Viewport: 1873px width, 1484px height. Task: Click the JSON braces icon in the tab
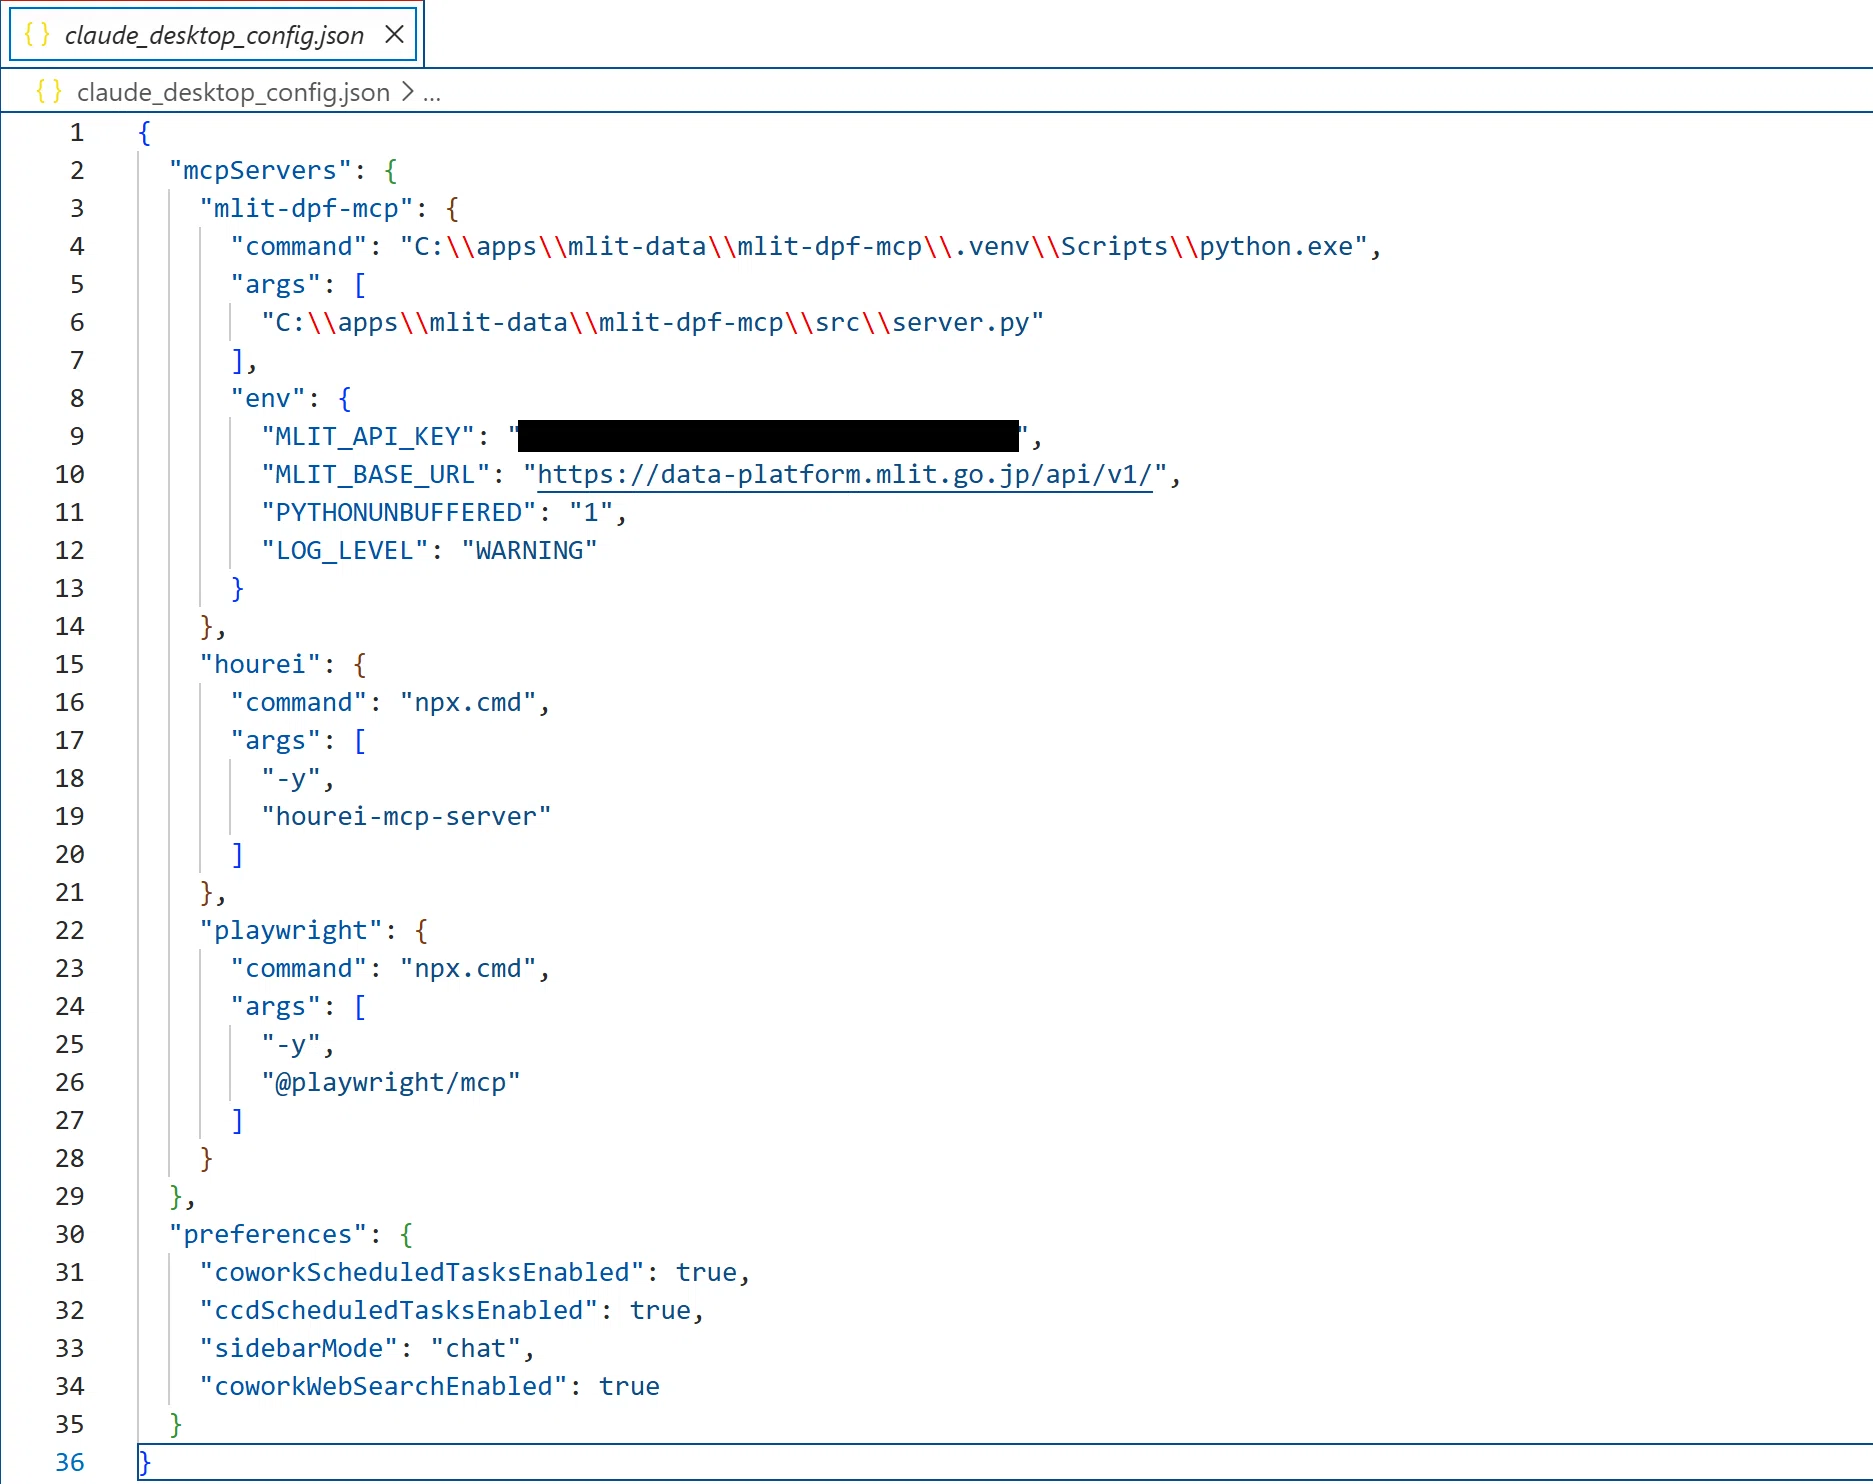[37, 35]
